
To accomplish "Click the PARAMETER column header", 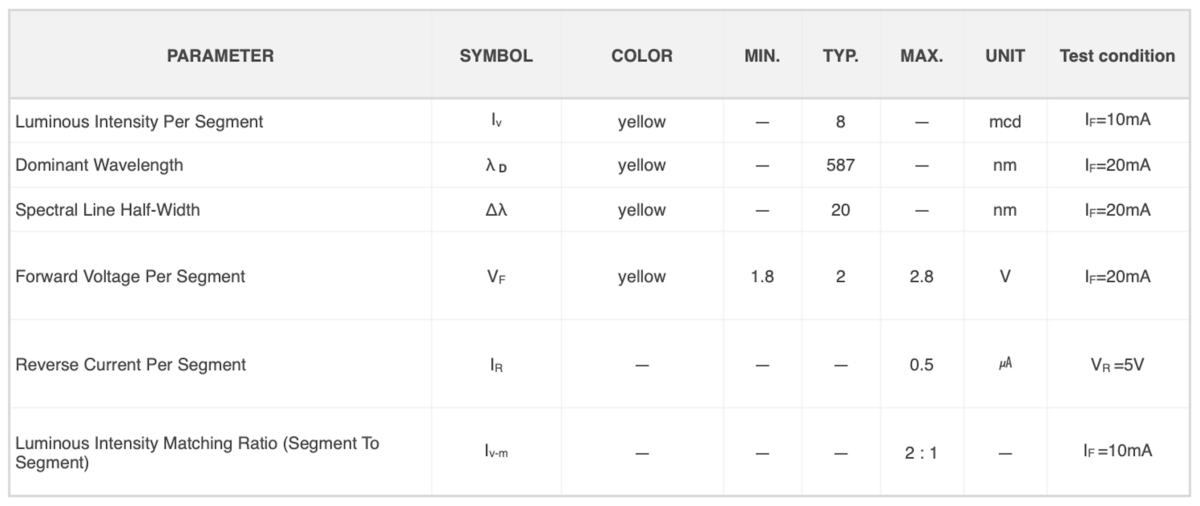I will tap(220, 56).
